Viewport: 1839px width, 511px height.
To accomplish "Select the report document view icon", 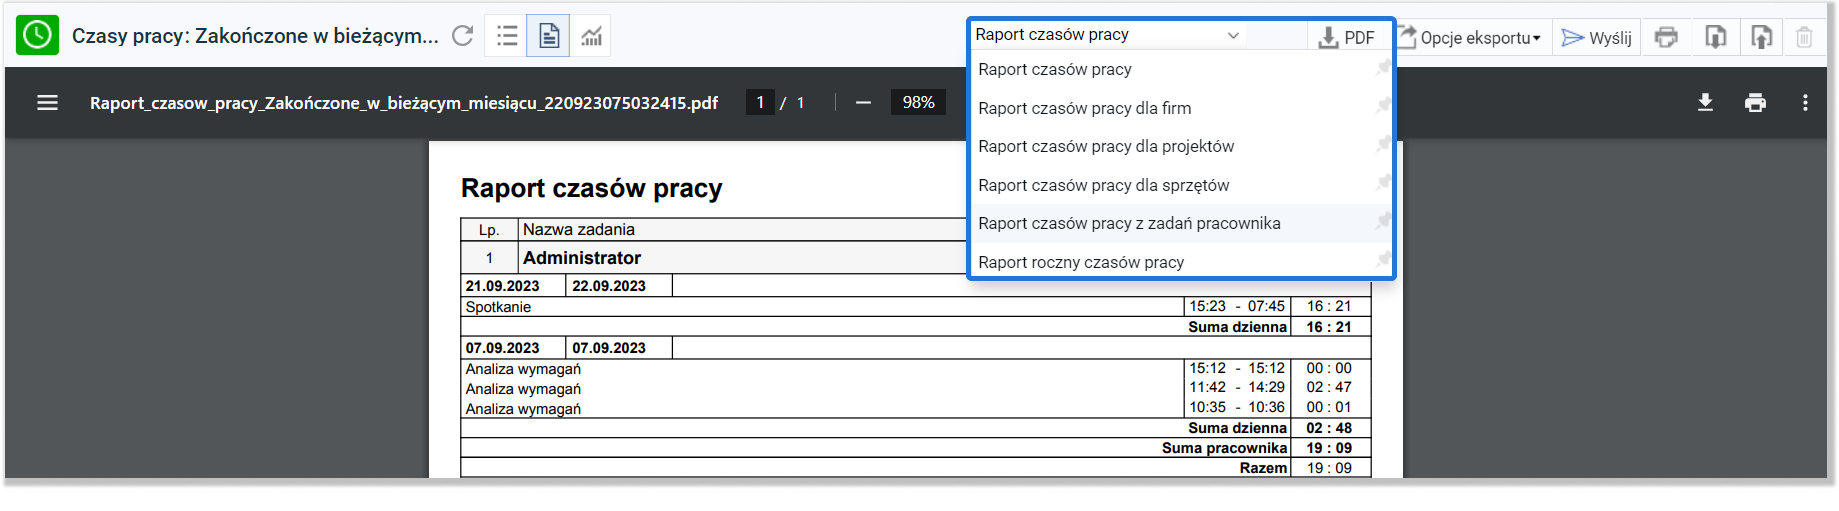I will 549,36.
